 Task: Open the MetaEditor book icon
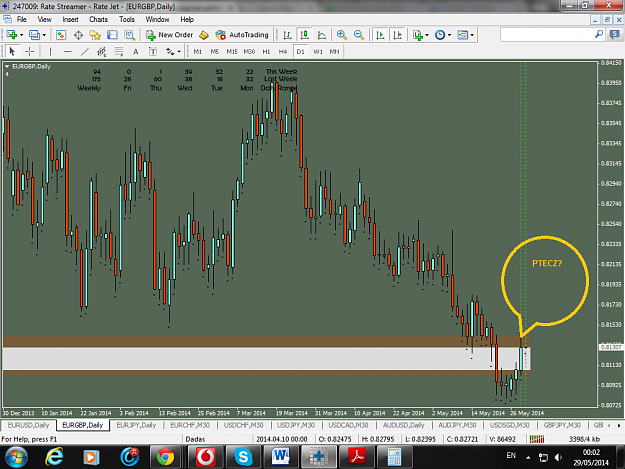(x=204, y=35)
